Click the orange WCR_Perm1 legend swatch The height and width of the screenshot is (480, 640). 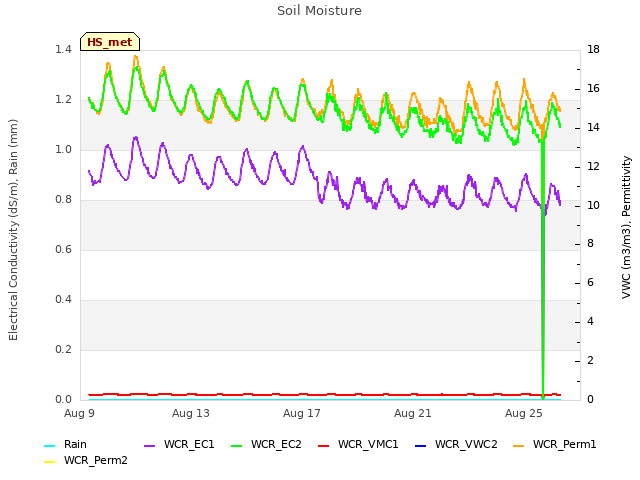click(519, 446)
